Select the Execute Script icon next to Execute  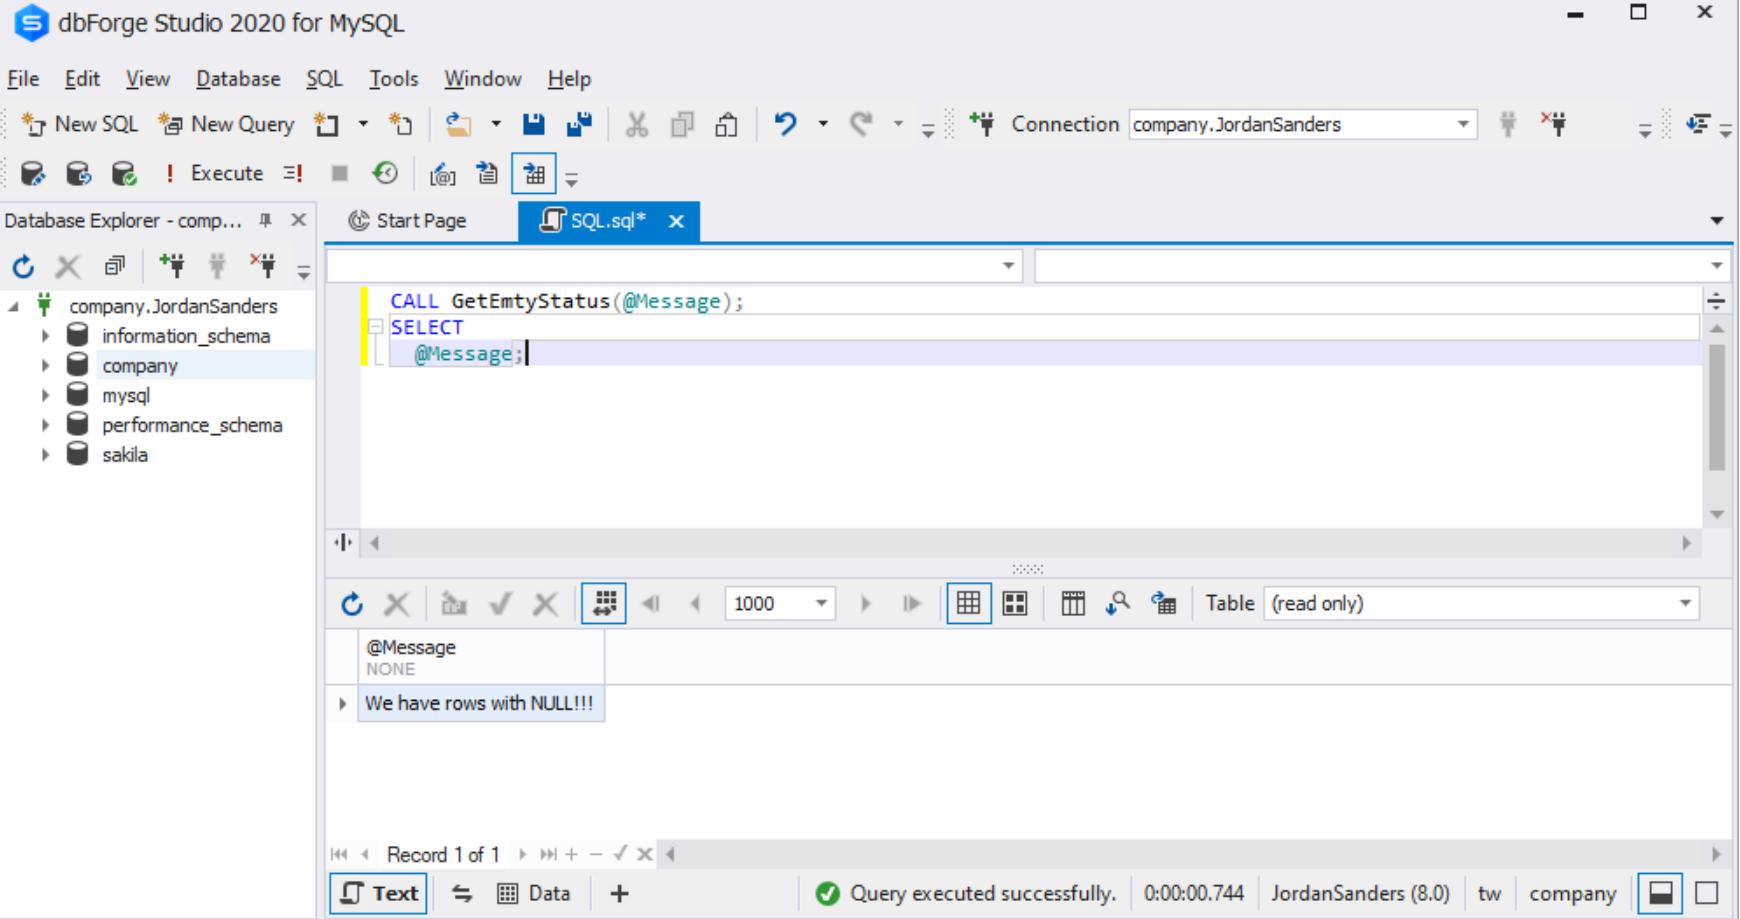click(x=292, y=173)
